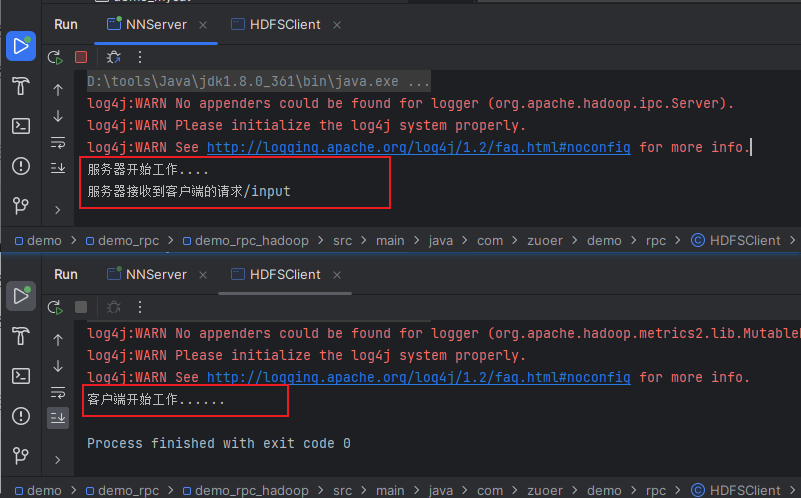Toggle soft-wrap in the upper console gutter
Screen dimensions: 801x498
[x=58, y=142]
